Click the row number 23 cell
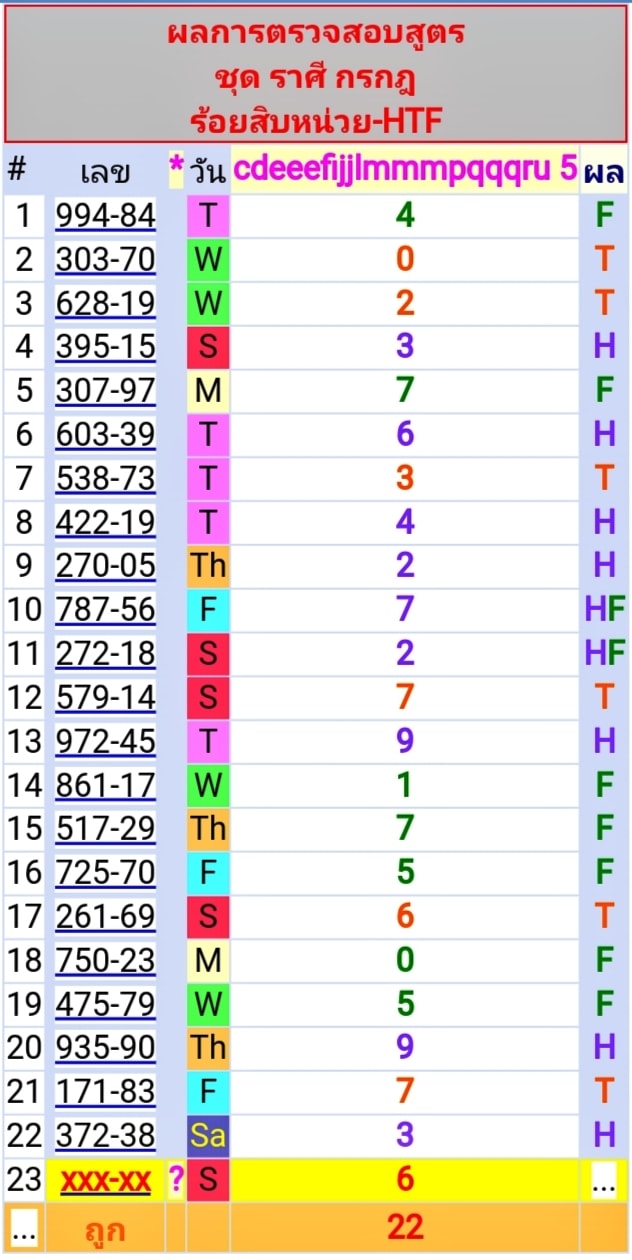This screenshot has height=1260, width=632. [24, 1180]
